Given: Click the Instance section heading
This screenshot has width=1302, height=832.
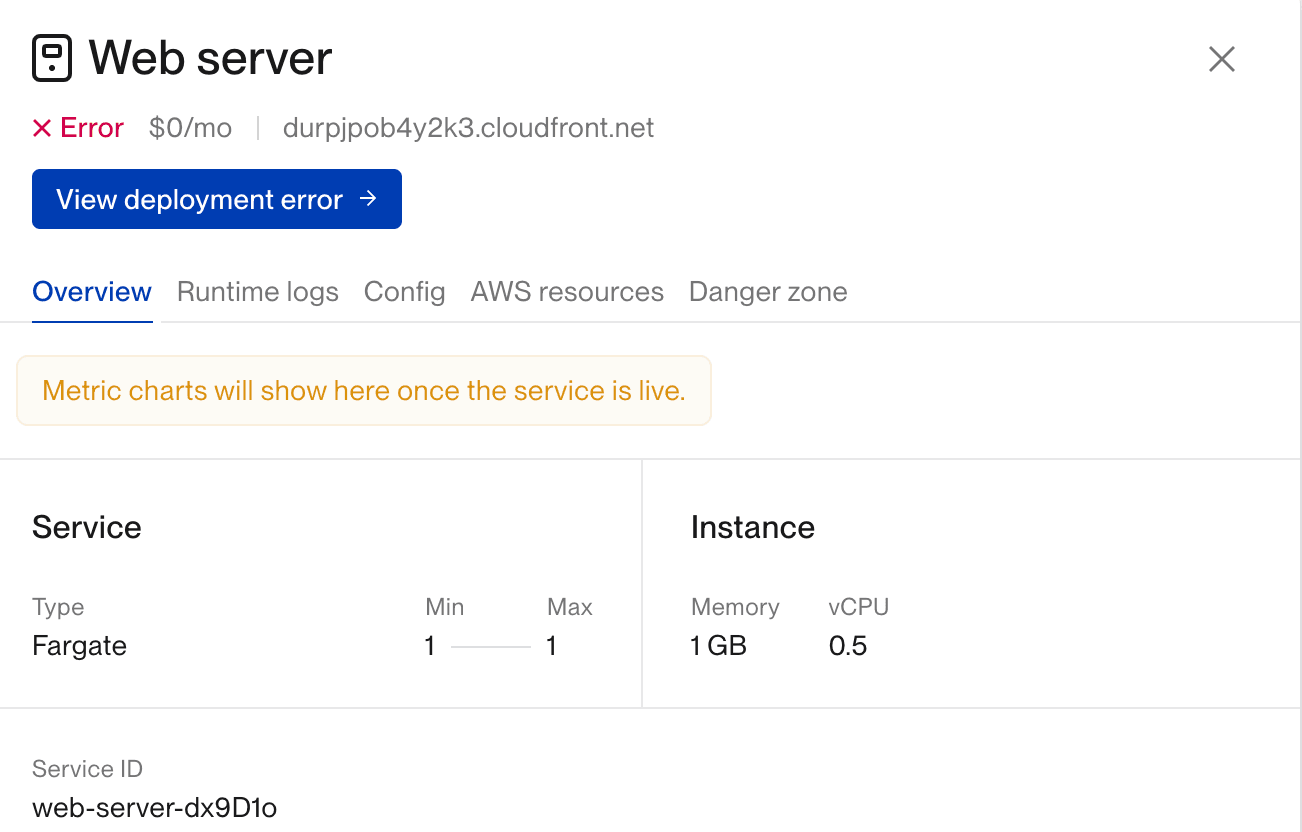Looking at the screenshot, I should point(753,527).
